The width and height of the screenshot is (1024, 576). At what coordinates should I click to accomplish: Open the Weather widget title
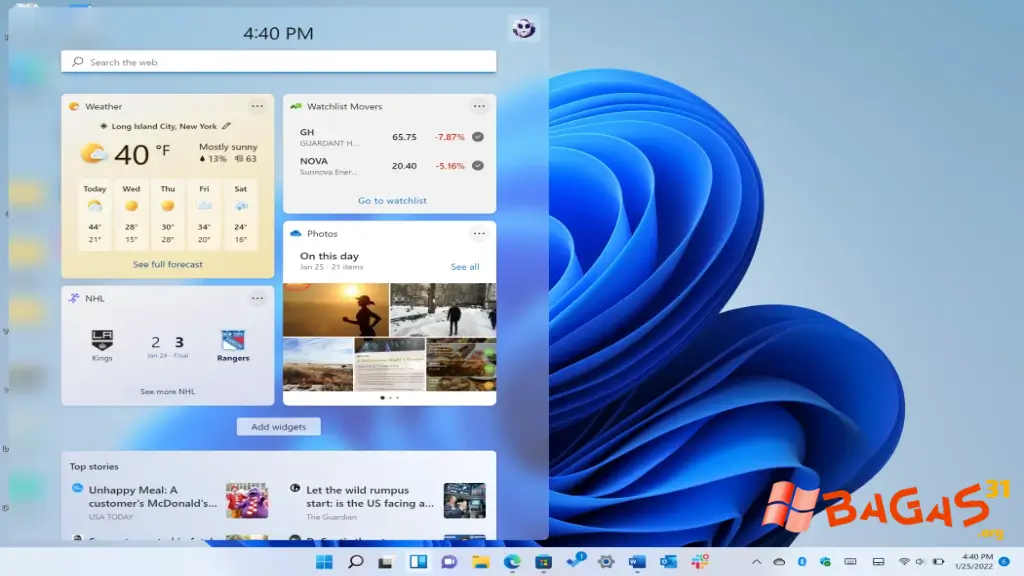tap(103, 106)
